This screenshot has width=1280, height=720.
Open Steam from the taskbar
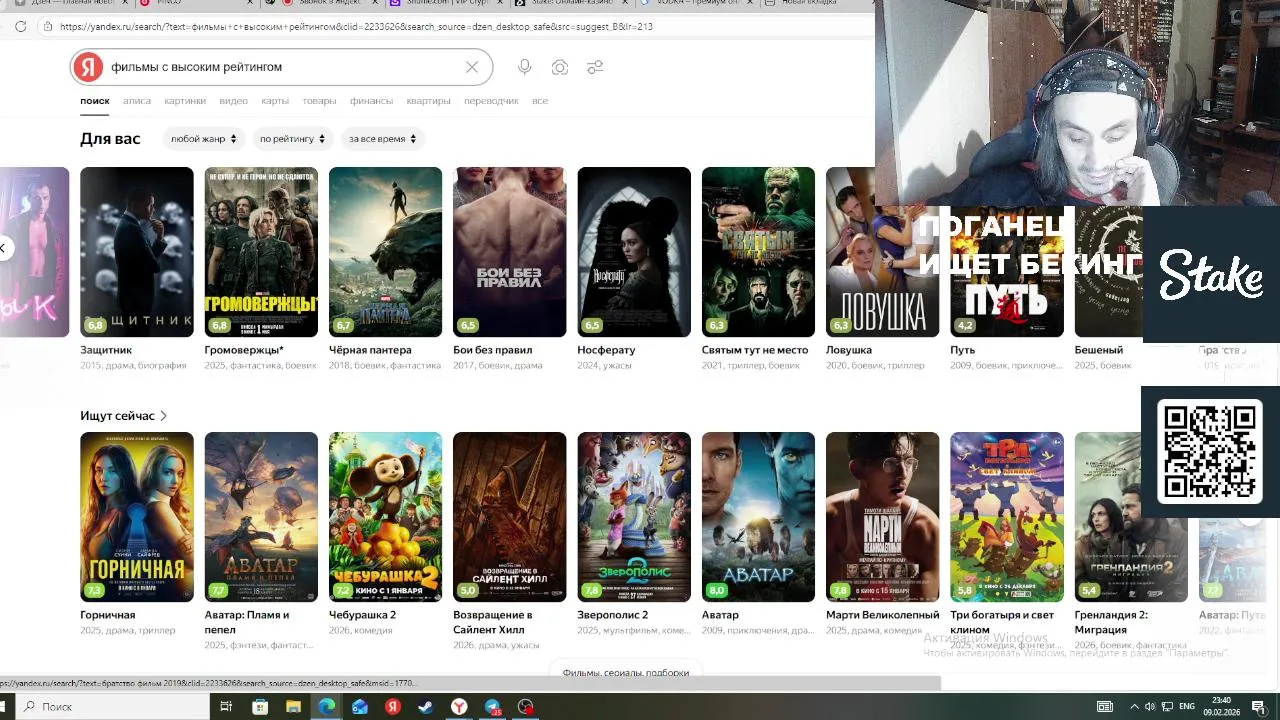pyautogui.click(x=426, y=707)
